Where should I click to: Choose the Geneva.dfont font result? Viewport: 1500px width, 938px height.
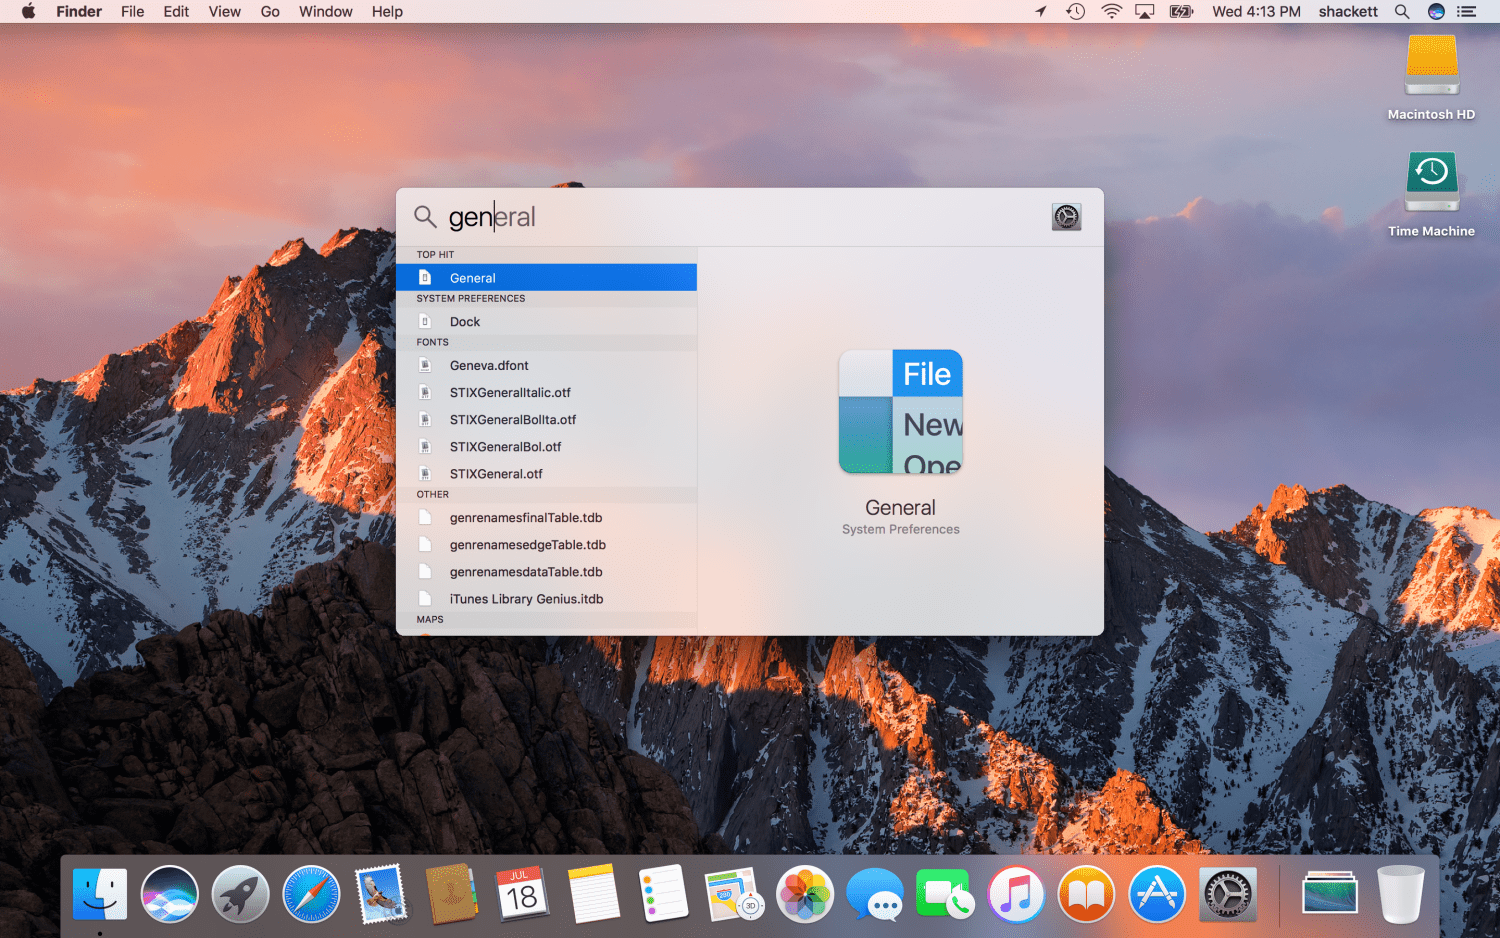(x=546, y=366)
